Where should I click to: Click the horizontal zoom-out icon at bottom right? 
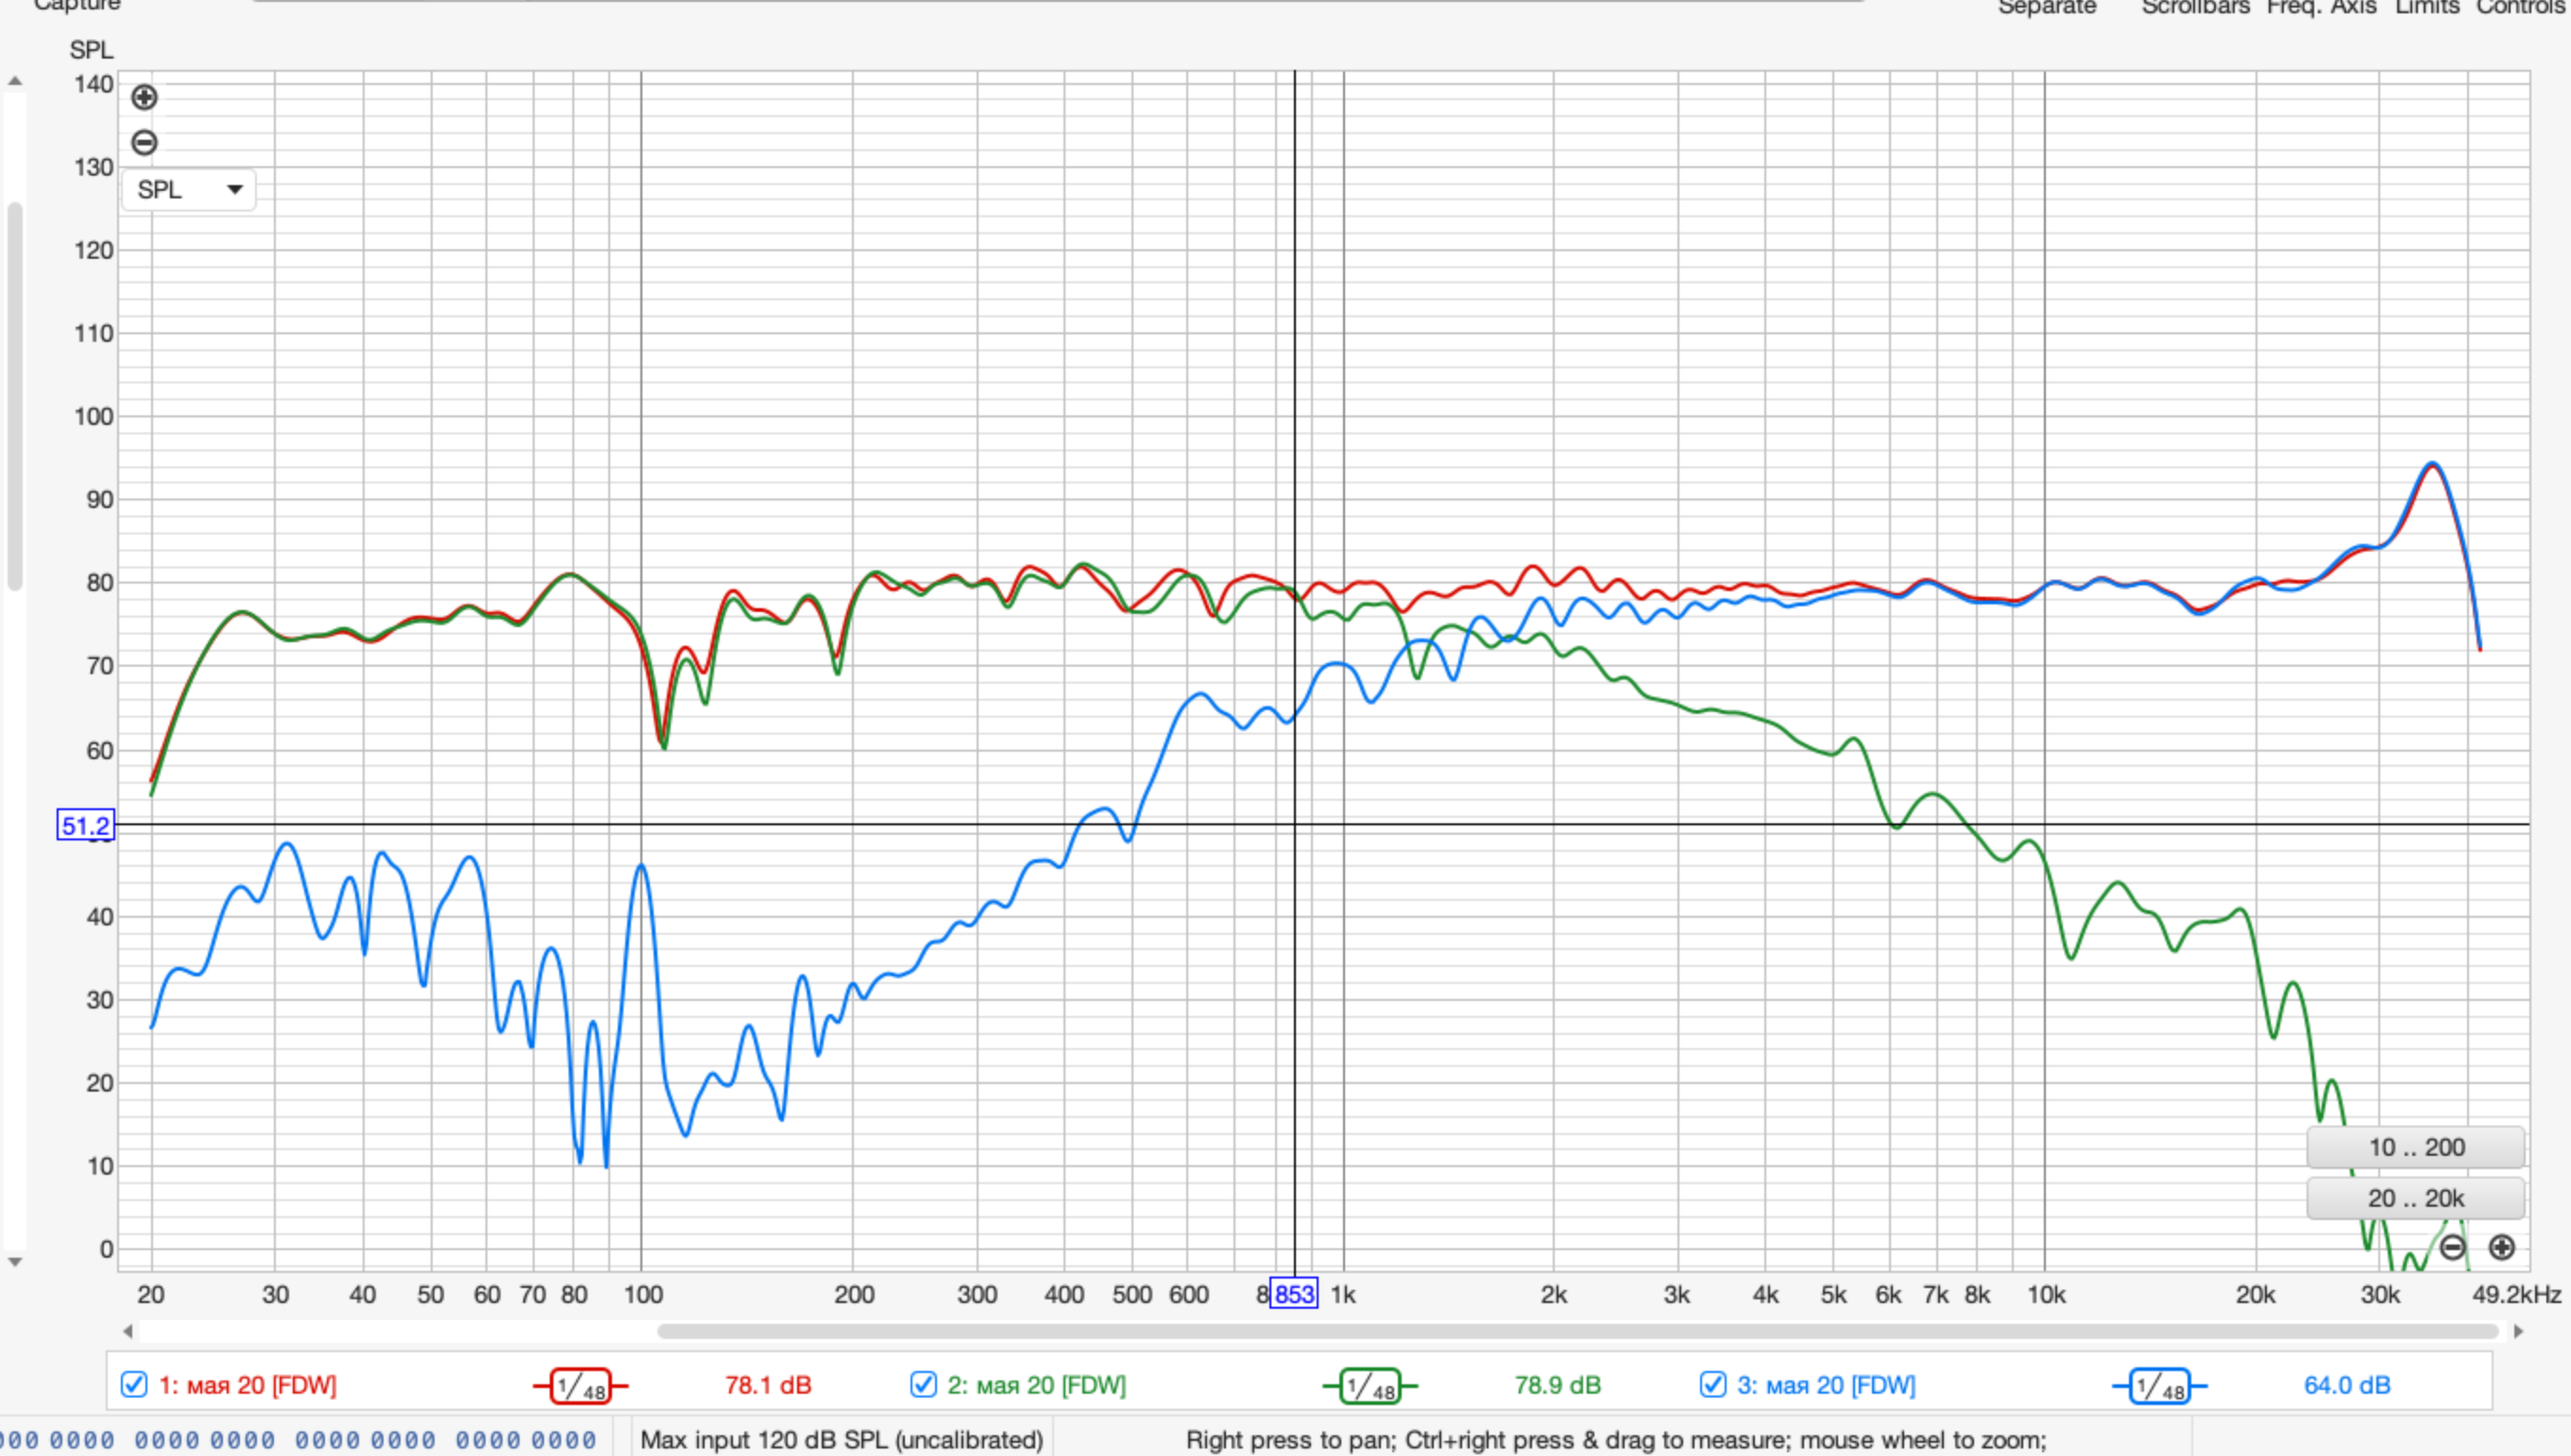tap(2452, 1247)
